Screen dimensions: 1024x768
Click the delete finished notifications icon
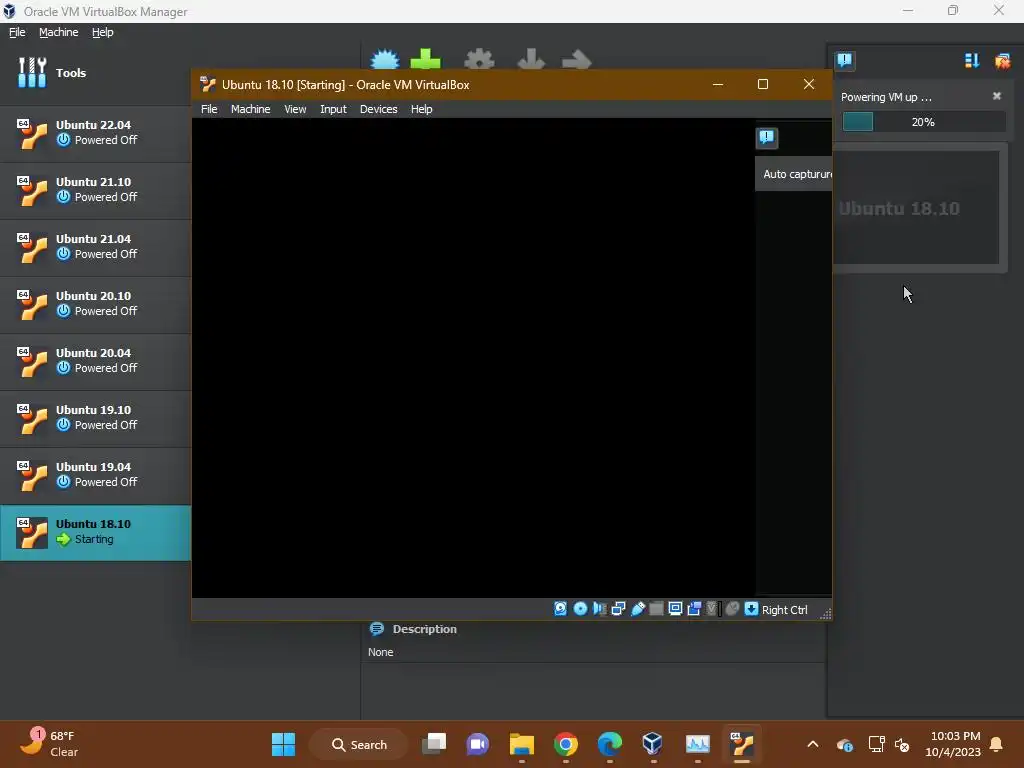coord(1002,61)
